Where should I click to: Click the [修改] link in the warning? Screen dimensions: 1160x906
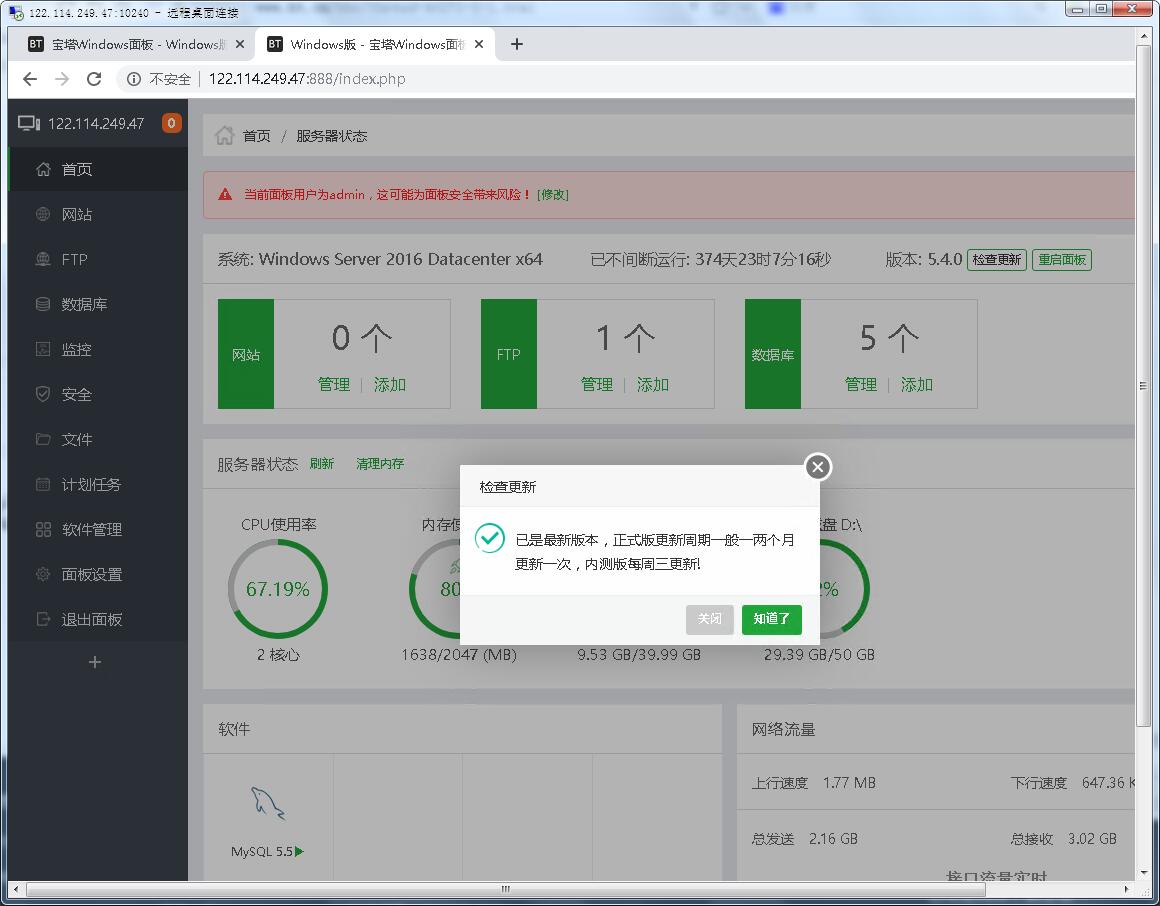553,195
